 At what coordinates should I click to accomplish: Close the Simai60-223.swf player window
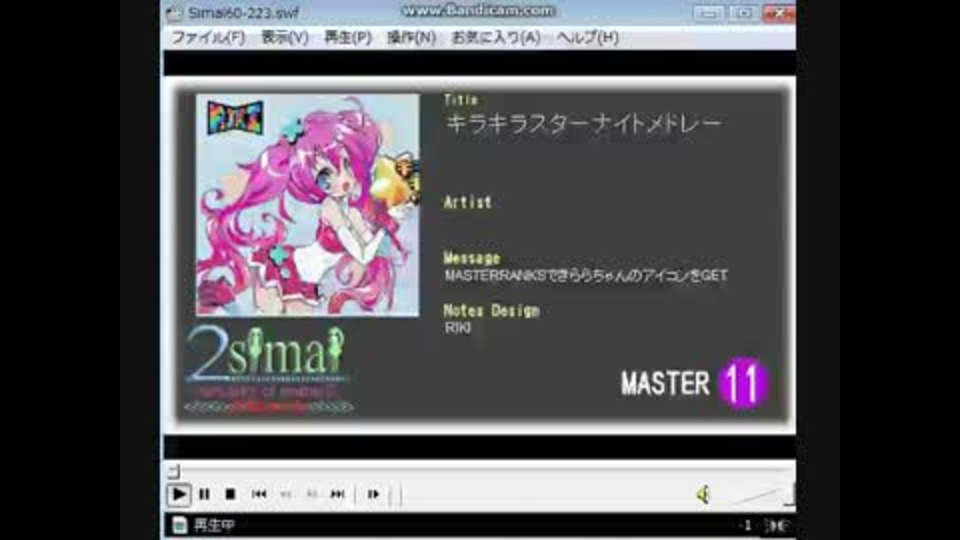(779, 13)
